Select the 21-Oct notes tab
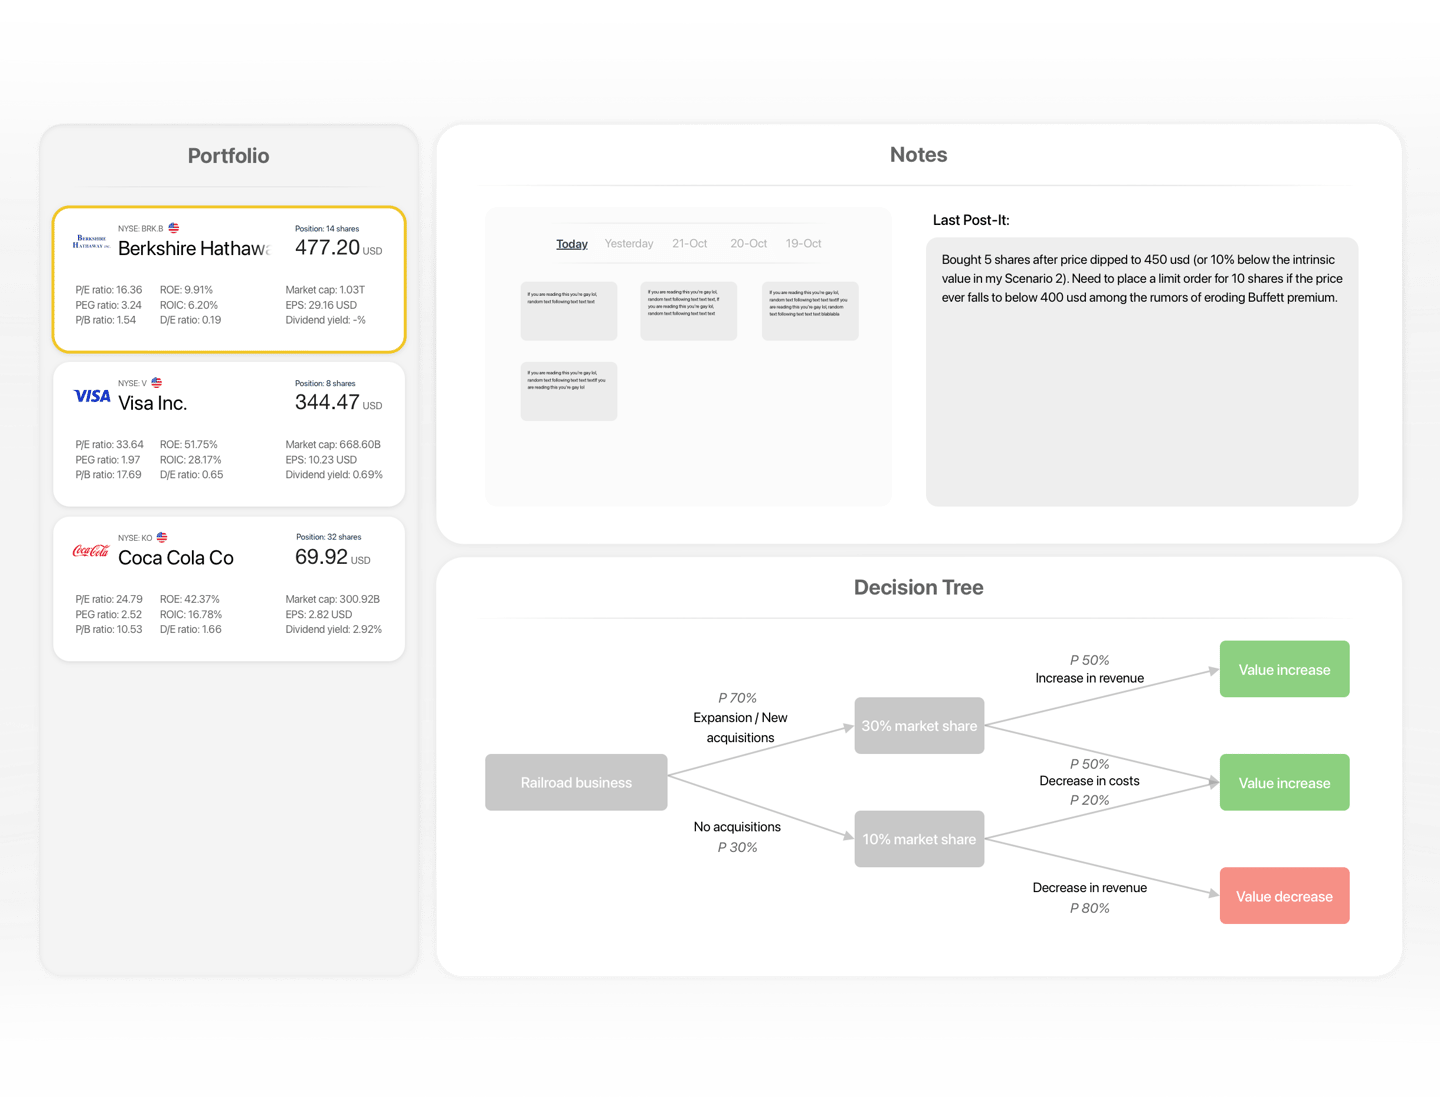The width and height of the screenshot is (1440, 1120). coord(689,244)
